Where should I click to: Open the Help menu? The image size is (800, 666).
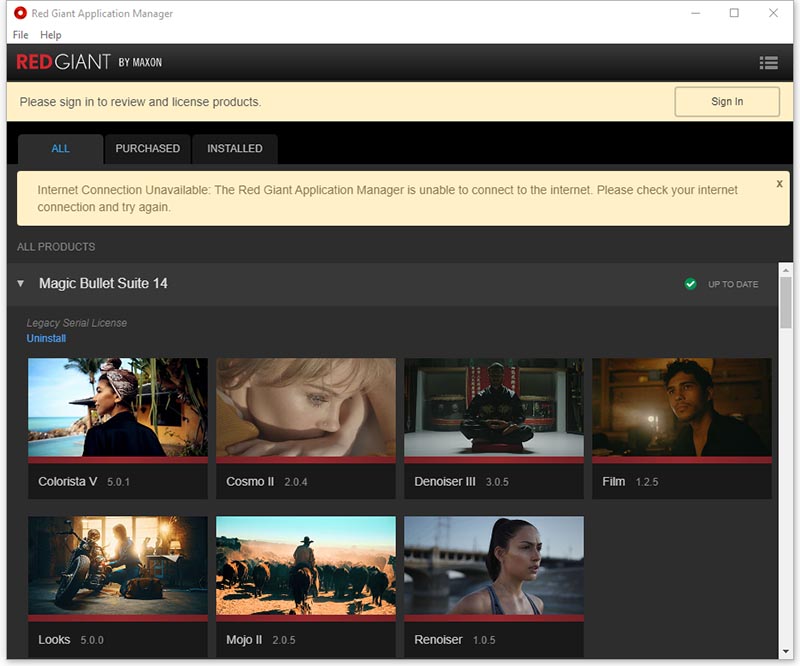51,35
